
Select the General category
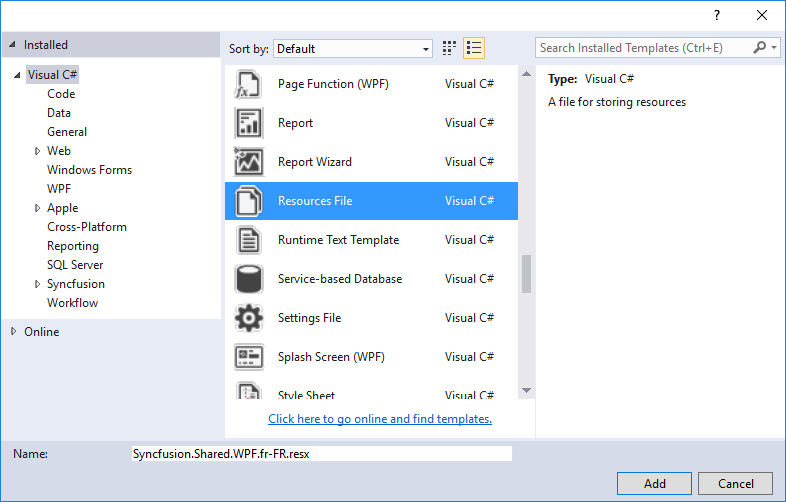(67, 132)
